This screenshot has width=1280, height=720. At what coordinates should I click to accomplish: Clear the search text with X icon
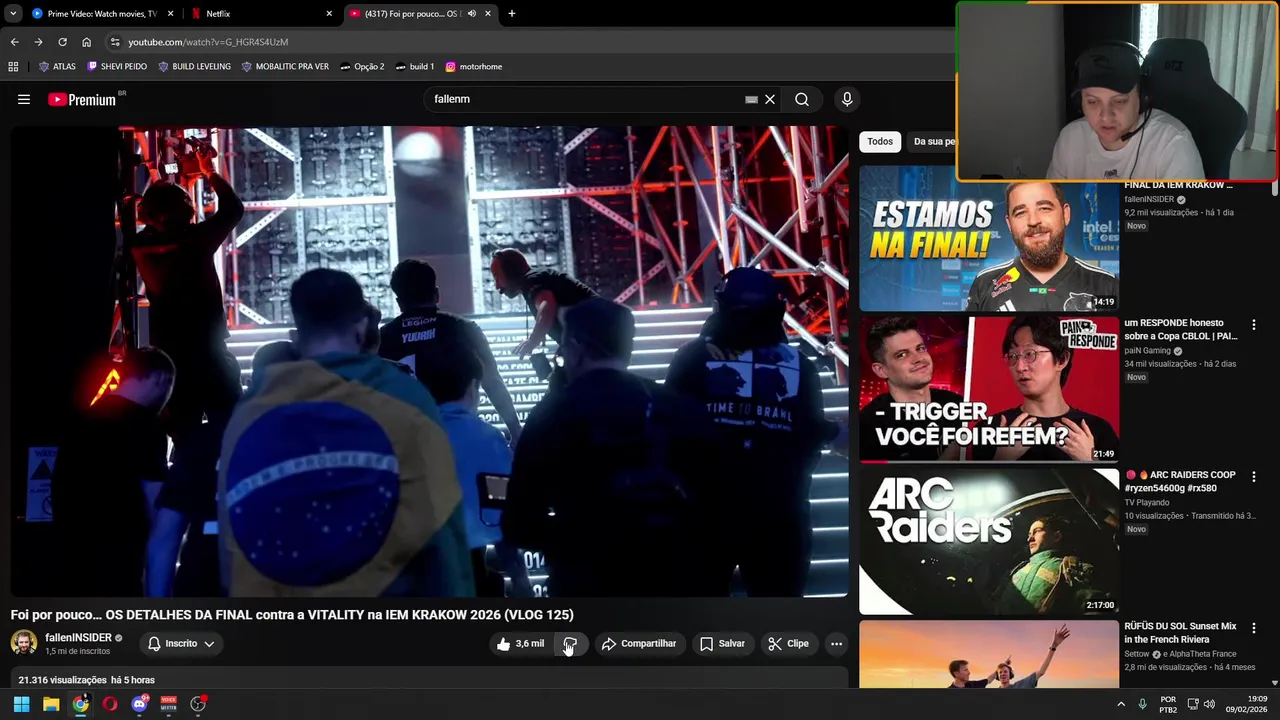[x=770, y=99]
